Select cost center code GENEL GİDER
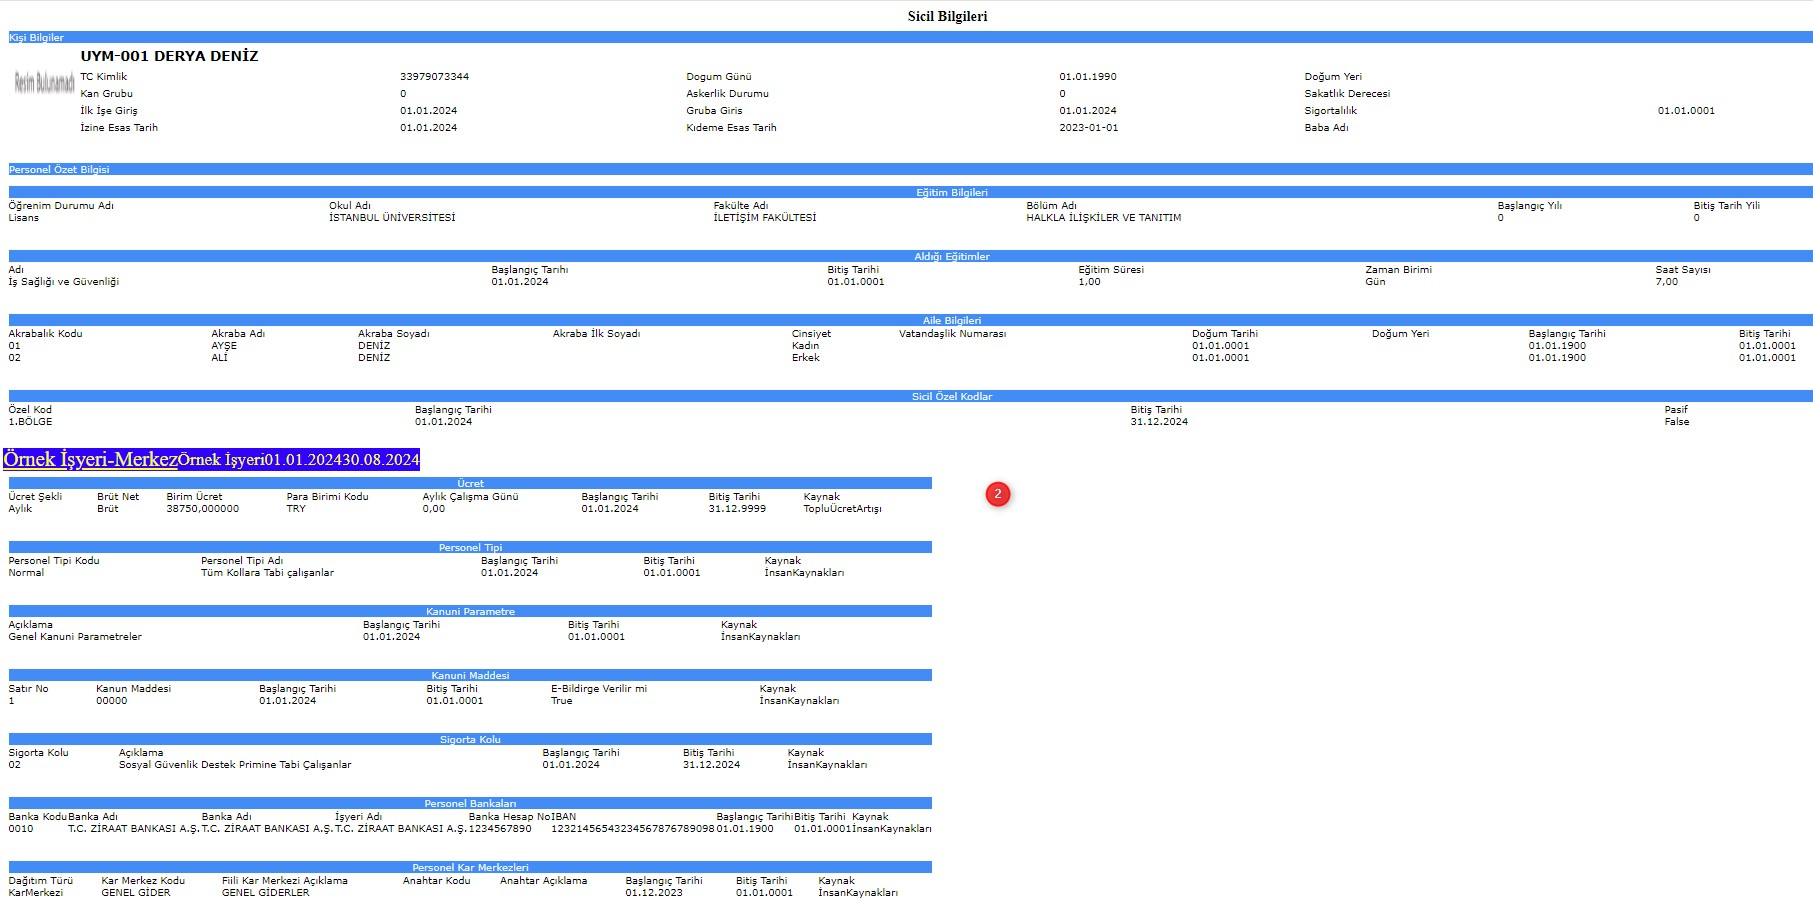The width and height of the screenshot is (1813, 901). coord(135,893)
